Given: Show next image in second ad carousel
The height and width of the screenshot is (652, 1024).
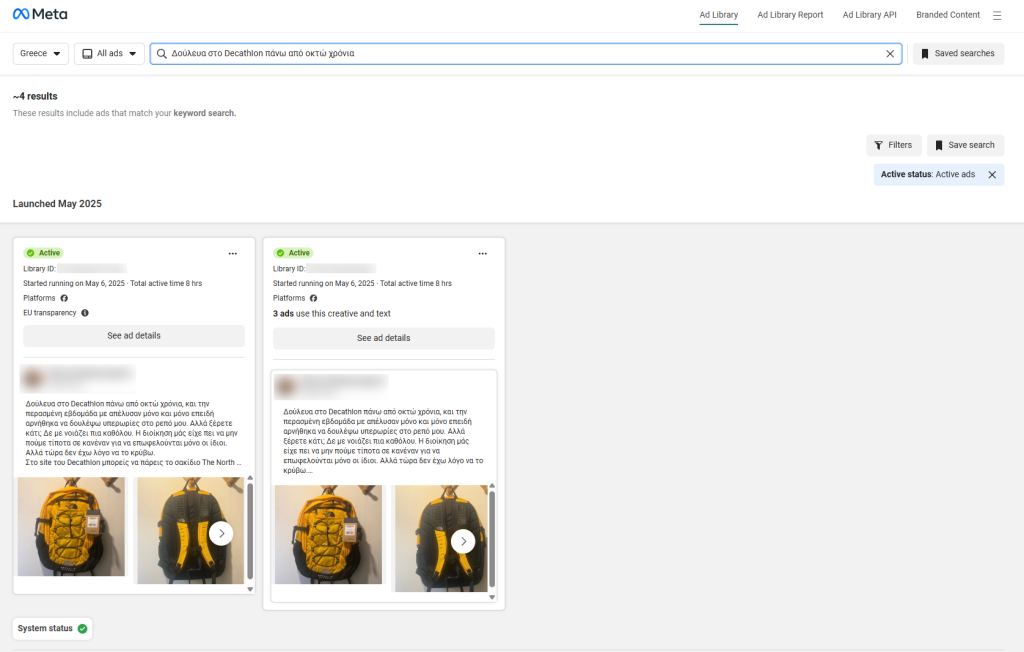Looking at the screenshot, I should pyautogui.click(x=462, y=541).
